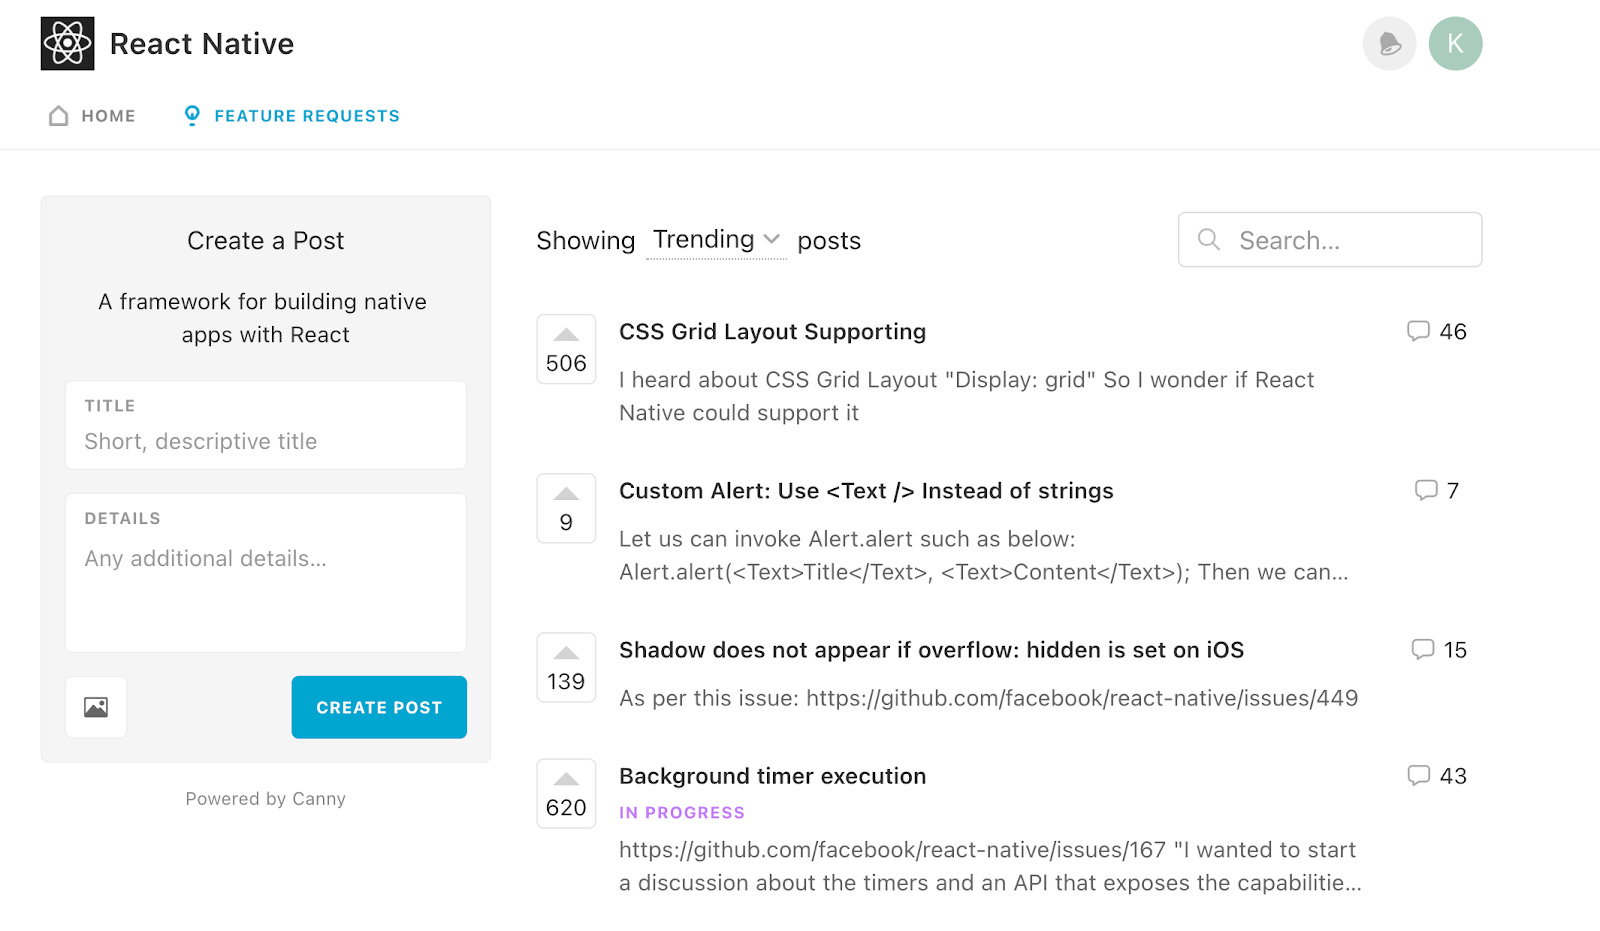Click the issues/167 description of Background timer
1600x931 pixels.
point(990,866)
